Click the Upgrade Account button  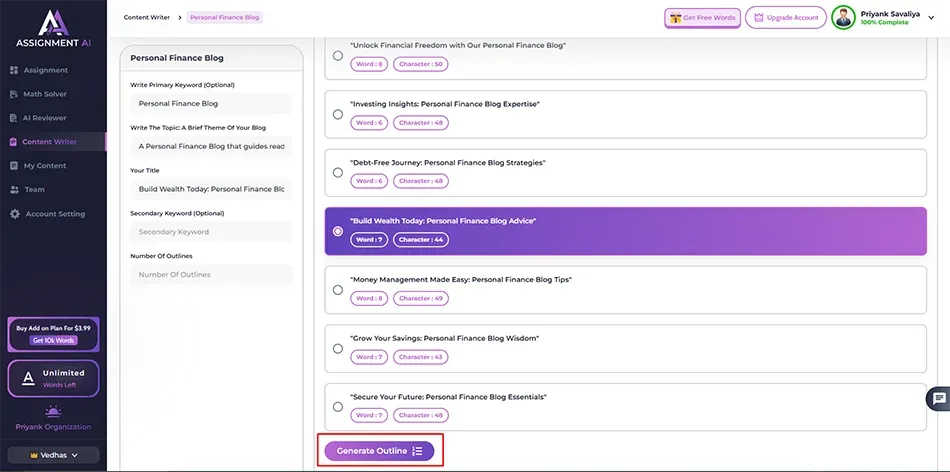[786, 18]
